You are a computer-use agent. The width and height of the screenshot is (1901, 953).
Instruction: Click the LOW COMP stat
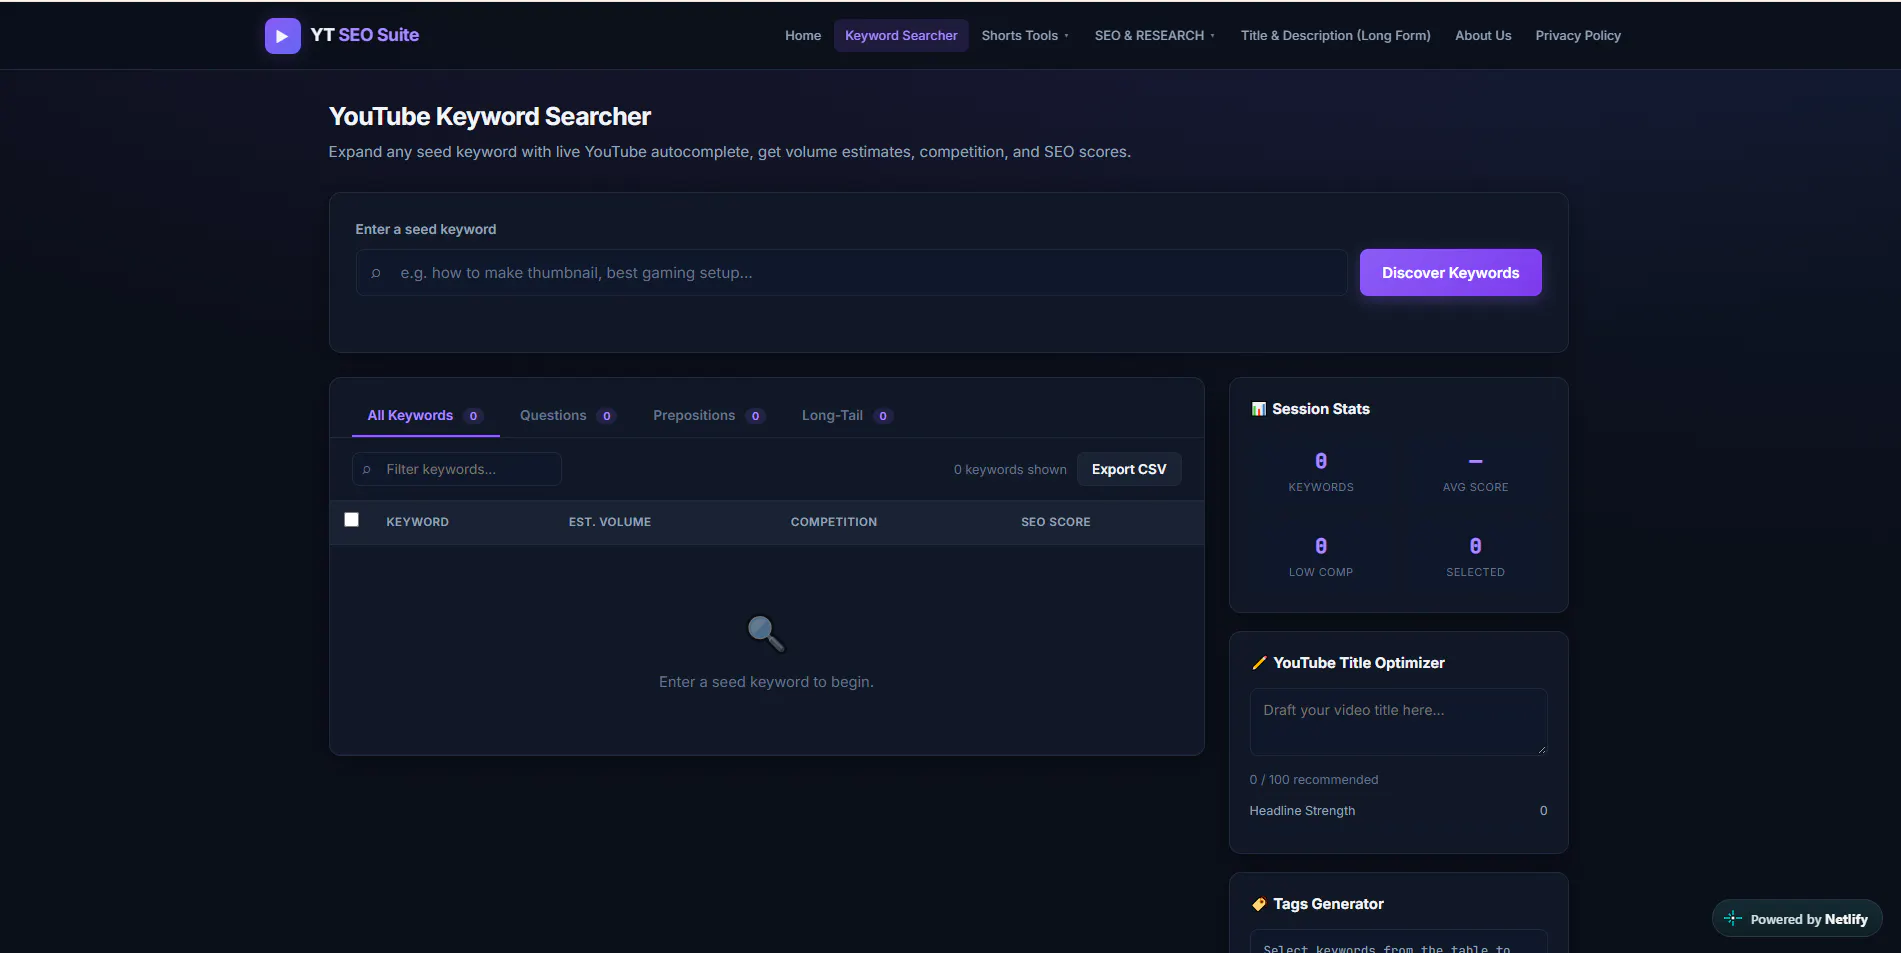click(x=1321, y=557)
